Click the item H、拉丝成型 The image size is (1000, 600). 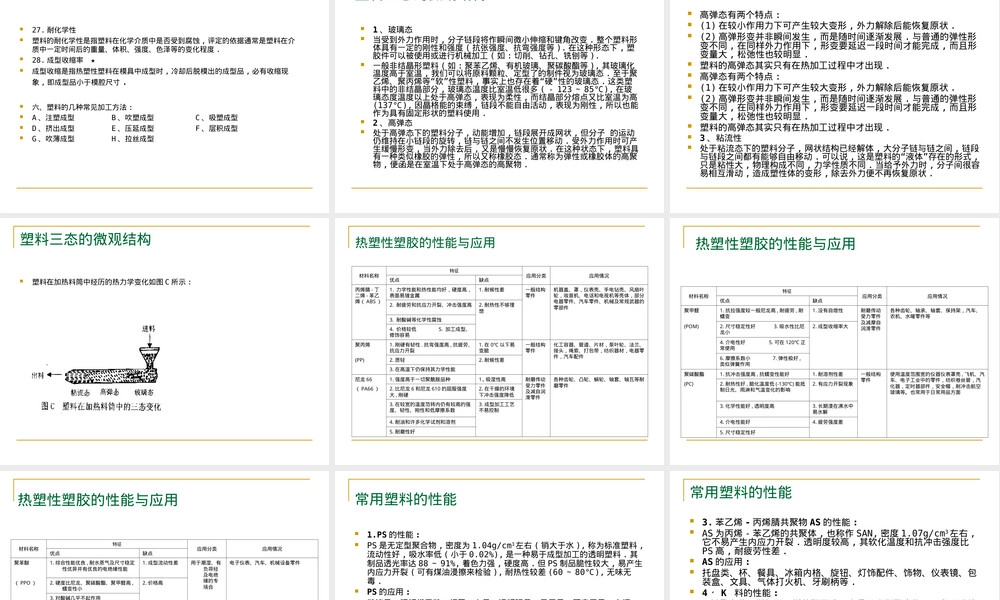(x=133, y=138)
